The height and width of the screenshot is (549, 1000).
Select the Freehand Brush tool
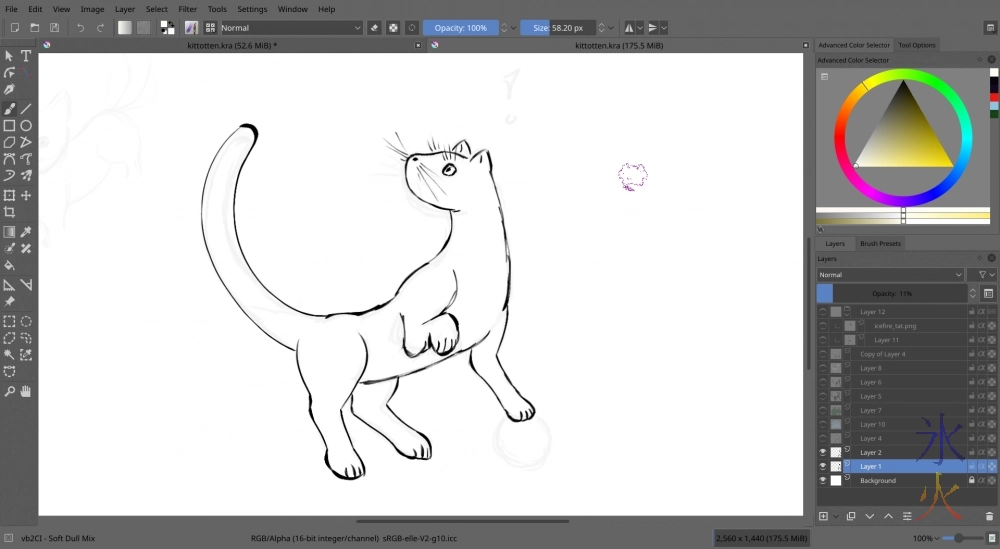click(x=9, y=108)
